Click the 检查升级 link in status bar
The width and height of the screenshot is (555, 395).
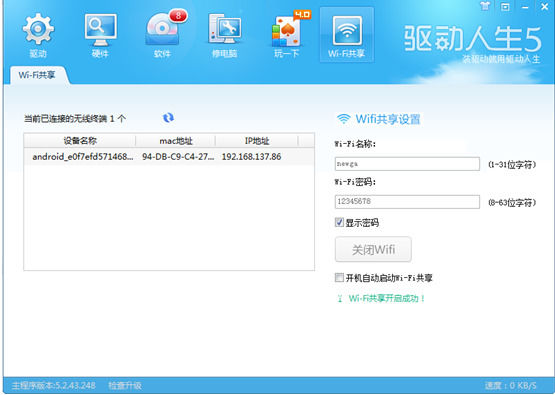click(125, 385)
